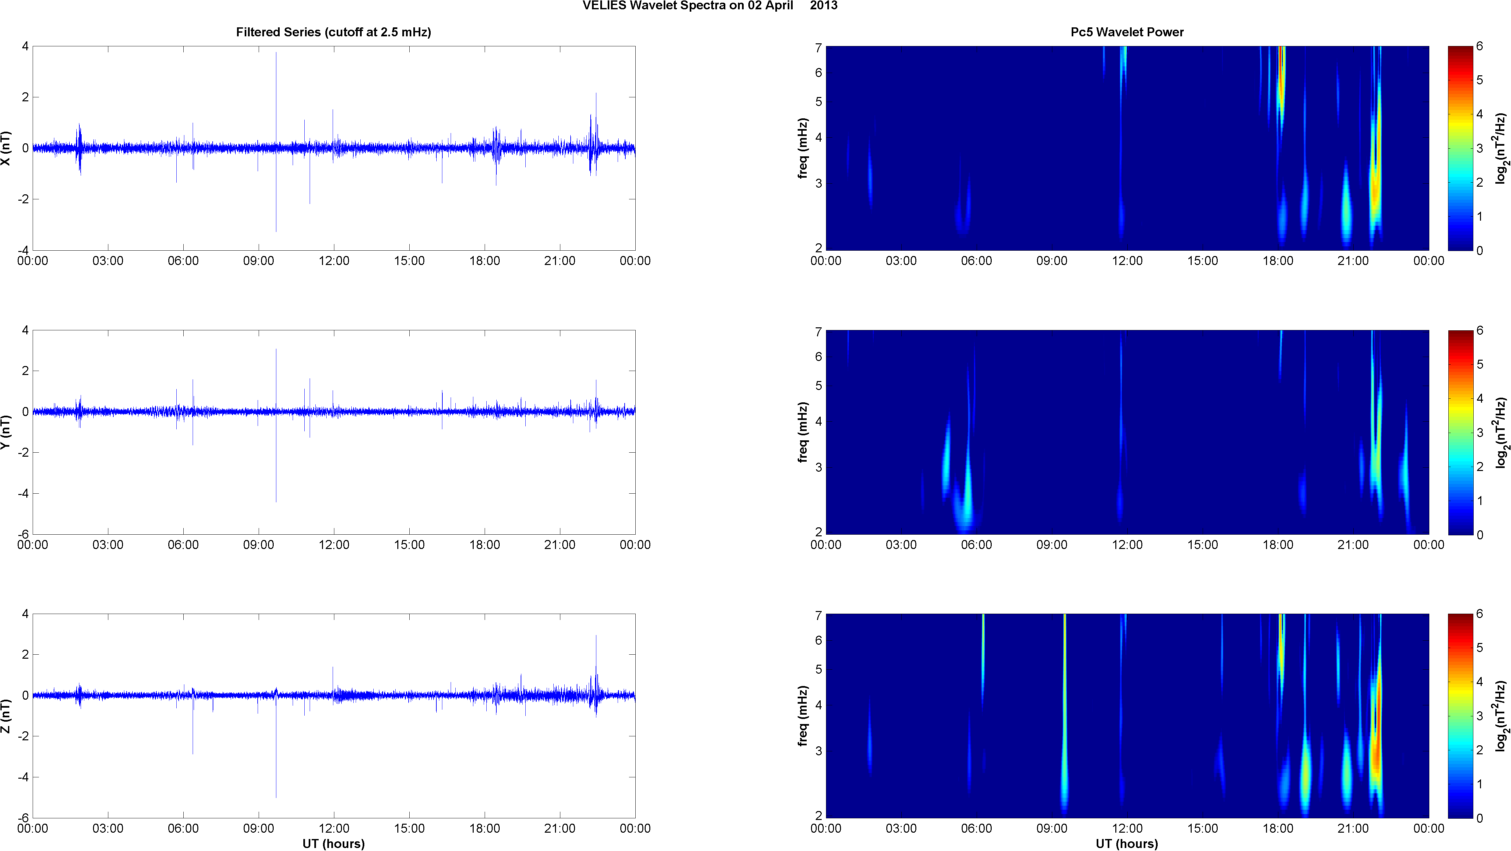Image resolution: width=1511 pixels, height=851 pixels.
Task: Click the top wavelet plot's colorbar
Action: (1460, 148)
